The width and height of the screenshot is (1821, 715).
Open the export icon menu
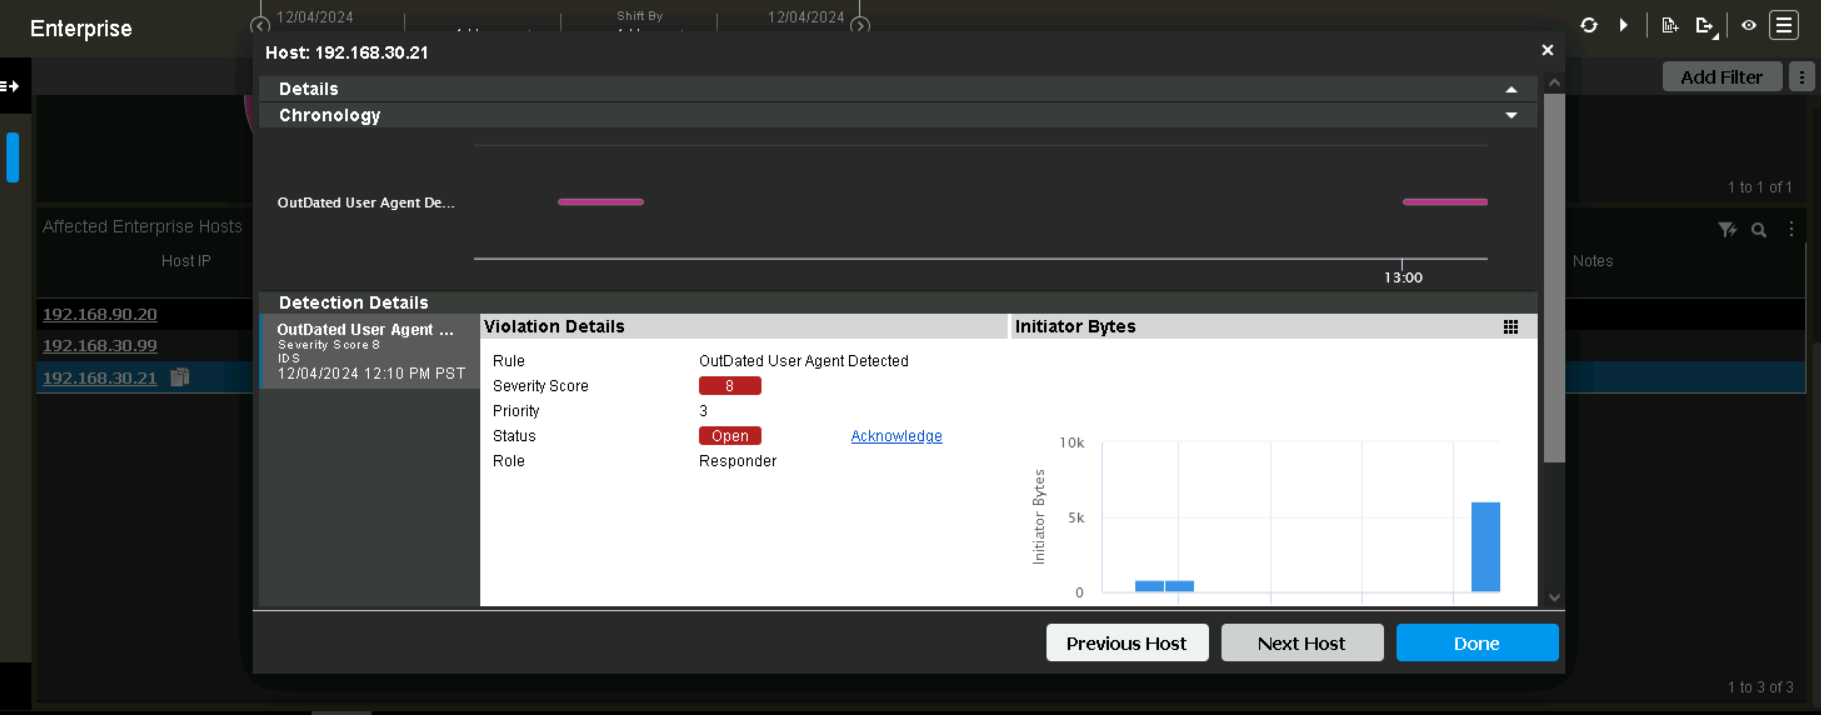pyautogui.click(x=1705, y=26)
